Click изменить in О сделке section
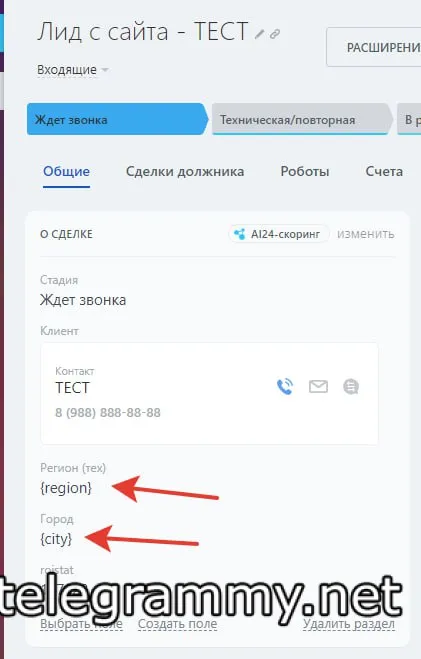This screenshot has width=421, height=659. (366, 234)
